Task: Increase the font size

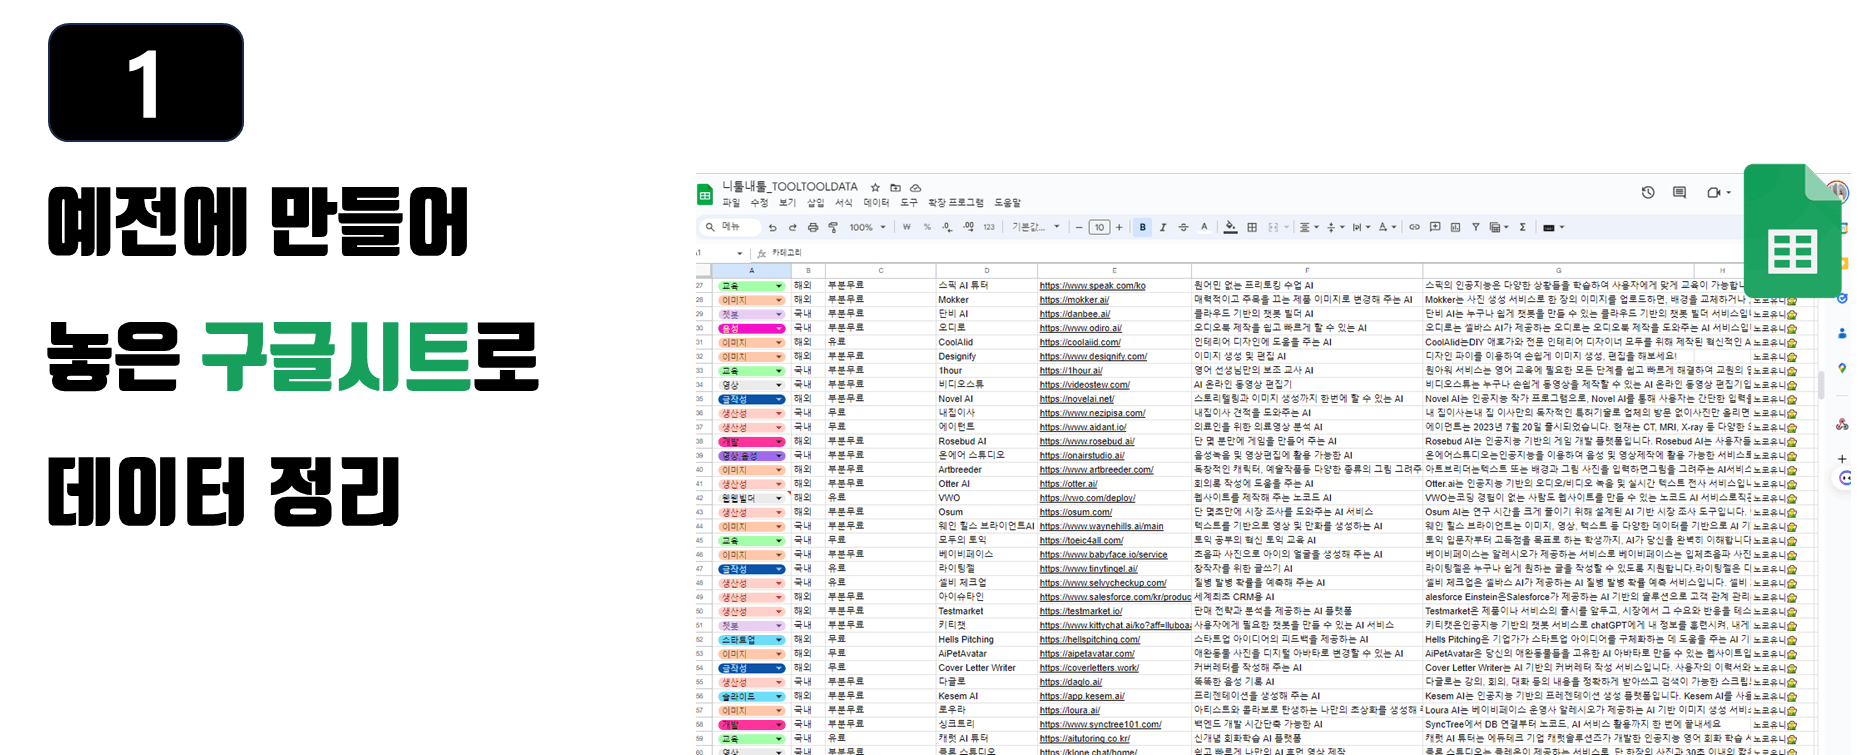Action: (1119, 227)
